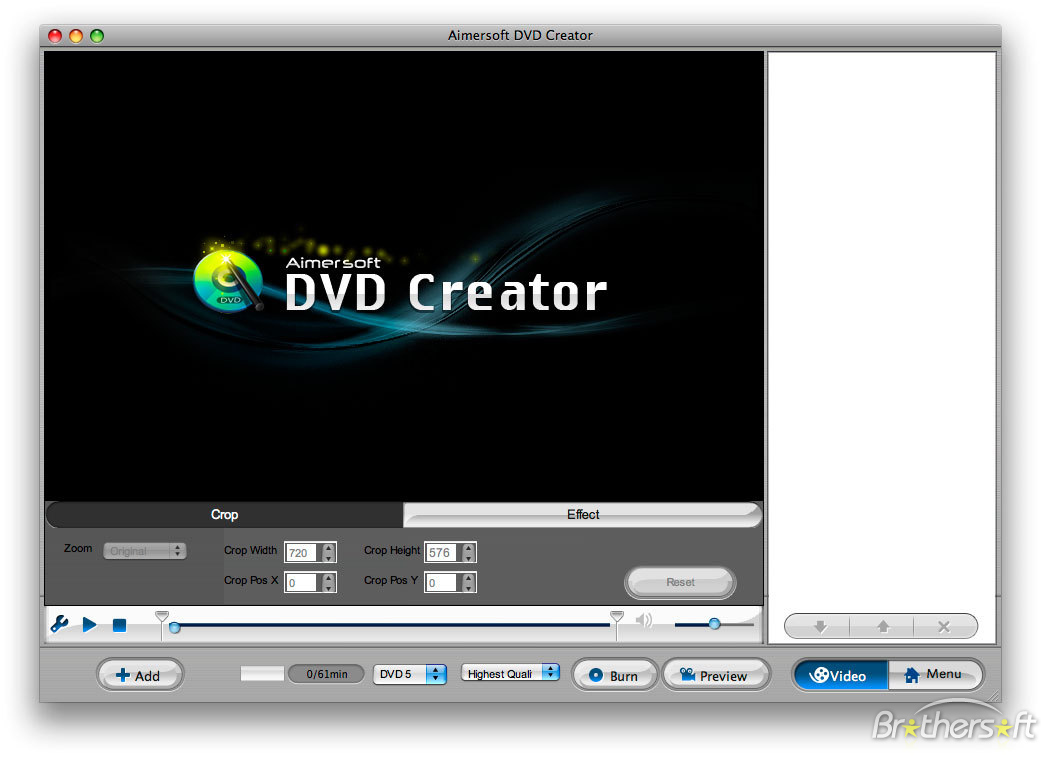Click the 0/61min duration indicator
Screen dimensions: 1041x757
click(x=327, y=674)
